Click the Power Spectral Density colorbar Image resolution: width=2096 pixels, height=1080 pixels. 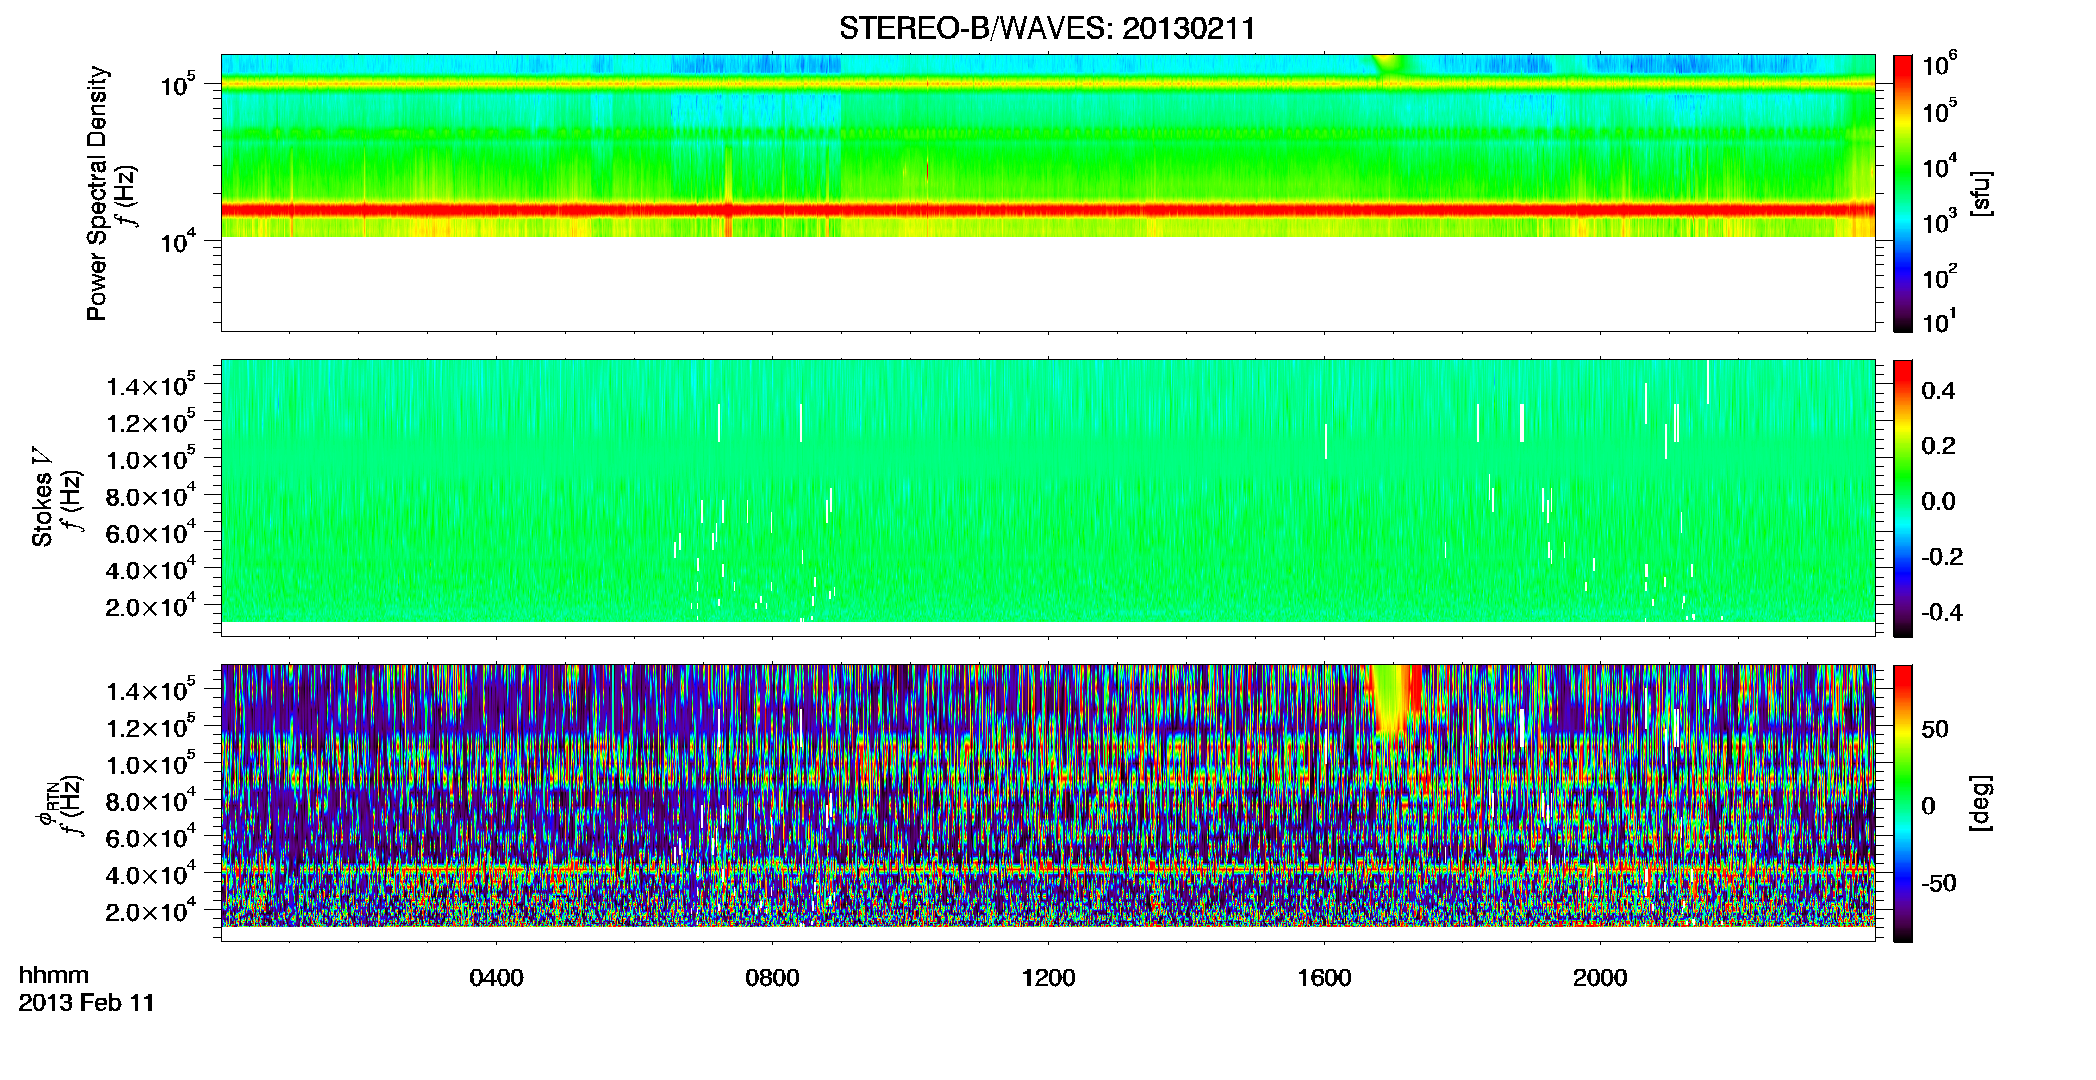1903,193
